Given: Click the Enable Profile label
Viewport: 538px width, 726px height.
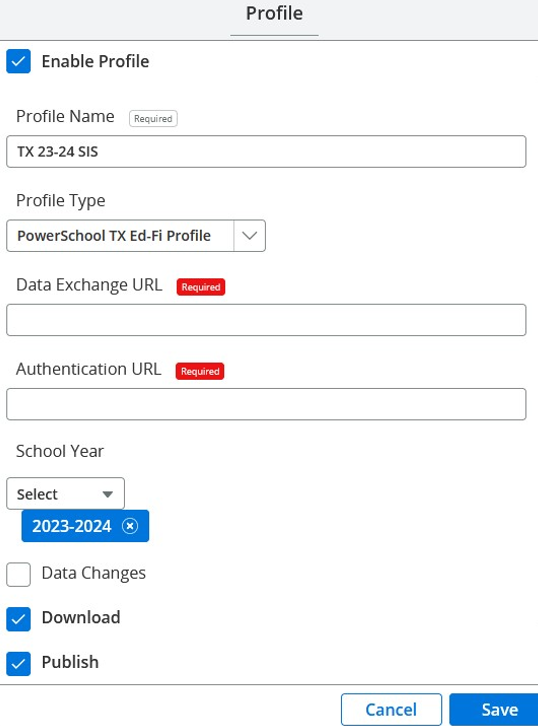Looking at the screenshot, I should [x=95, y=61].
